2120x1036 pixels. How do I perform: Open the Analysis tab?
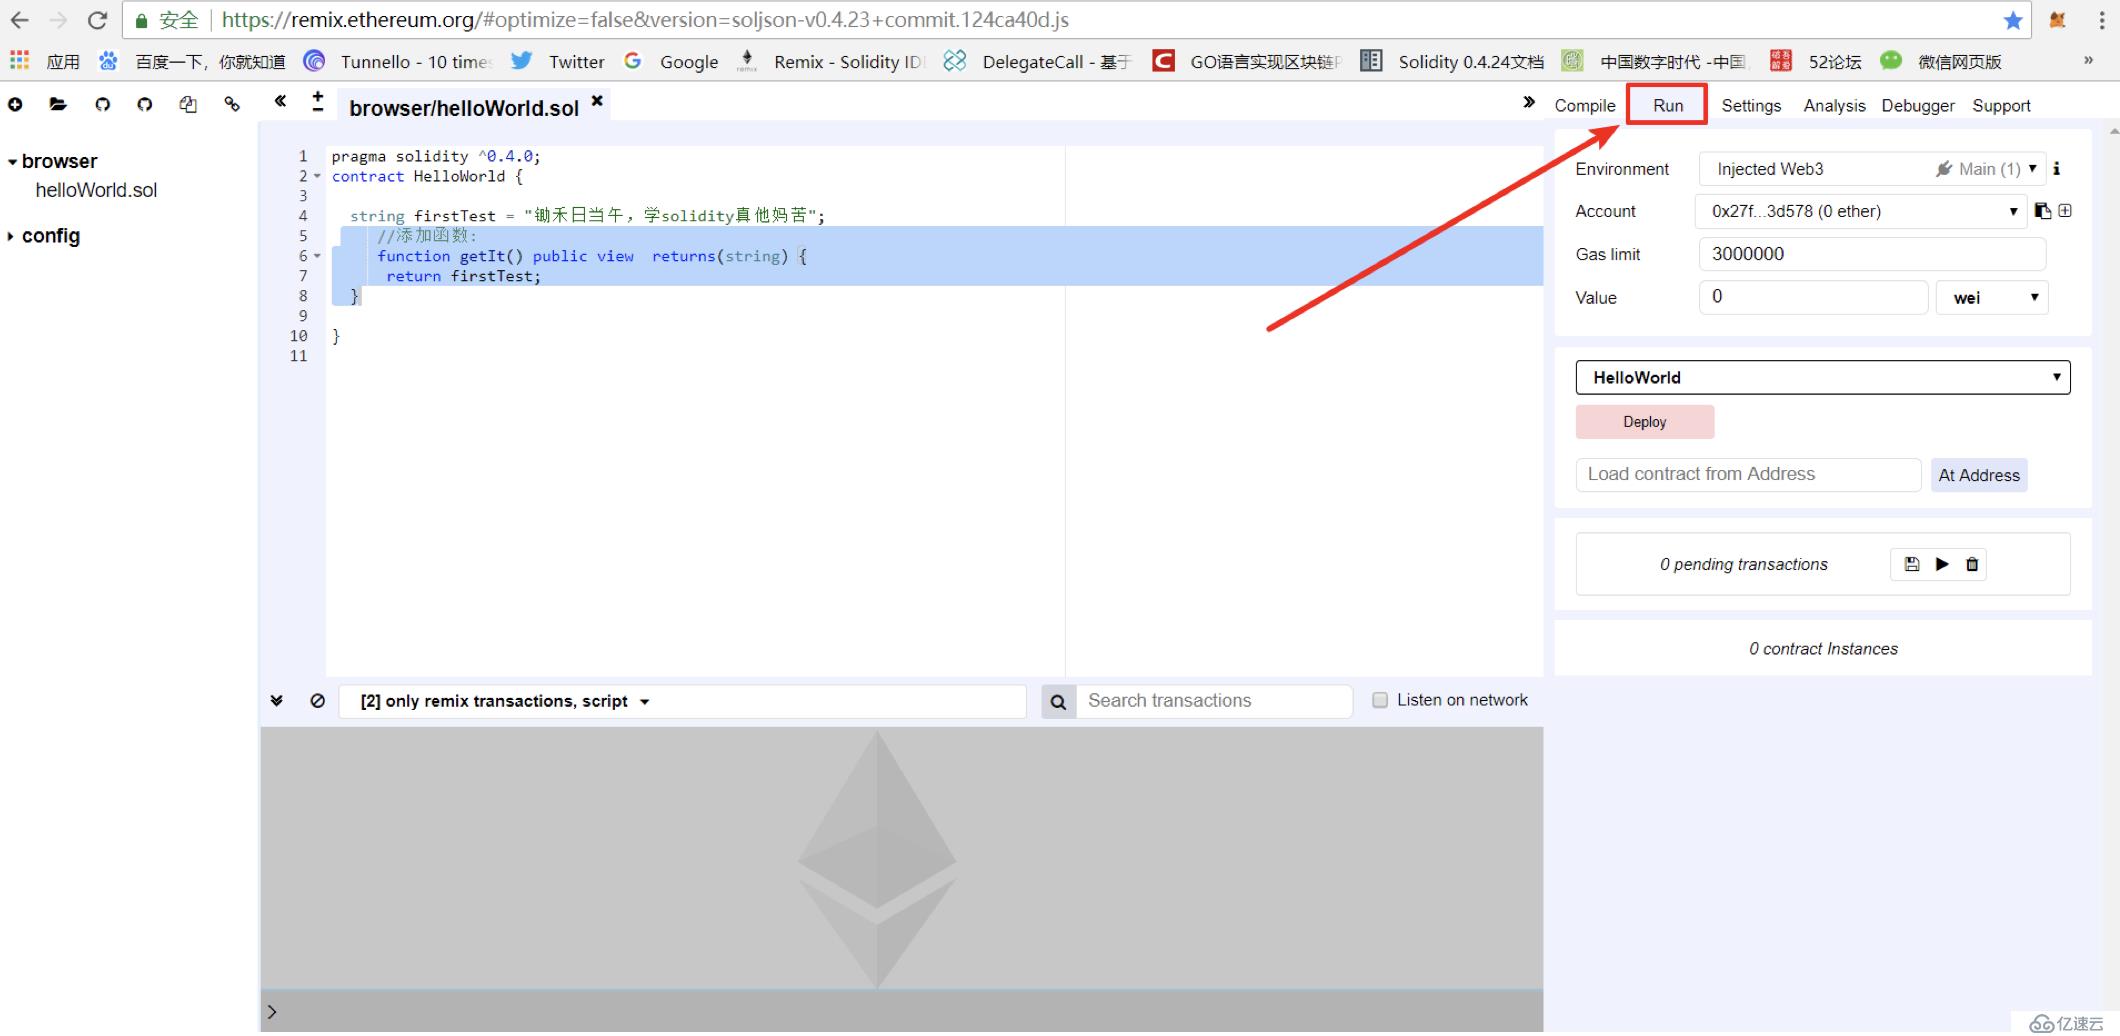point(1834,105)
